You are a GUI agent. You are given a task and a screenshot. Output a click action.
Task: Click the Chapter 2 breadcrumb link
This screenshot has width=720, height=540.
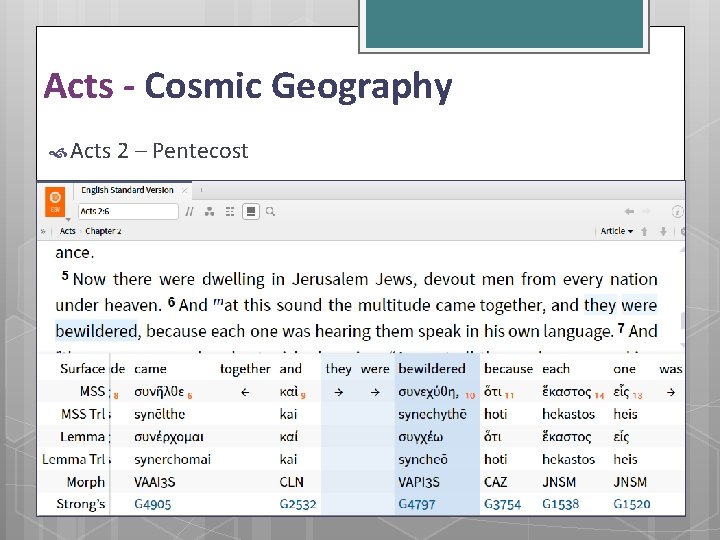(103, 231)
